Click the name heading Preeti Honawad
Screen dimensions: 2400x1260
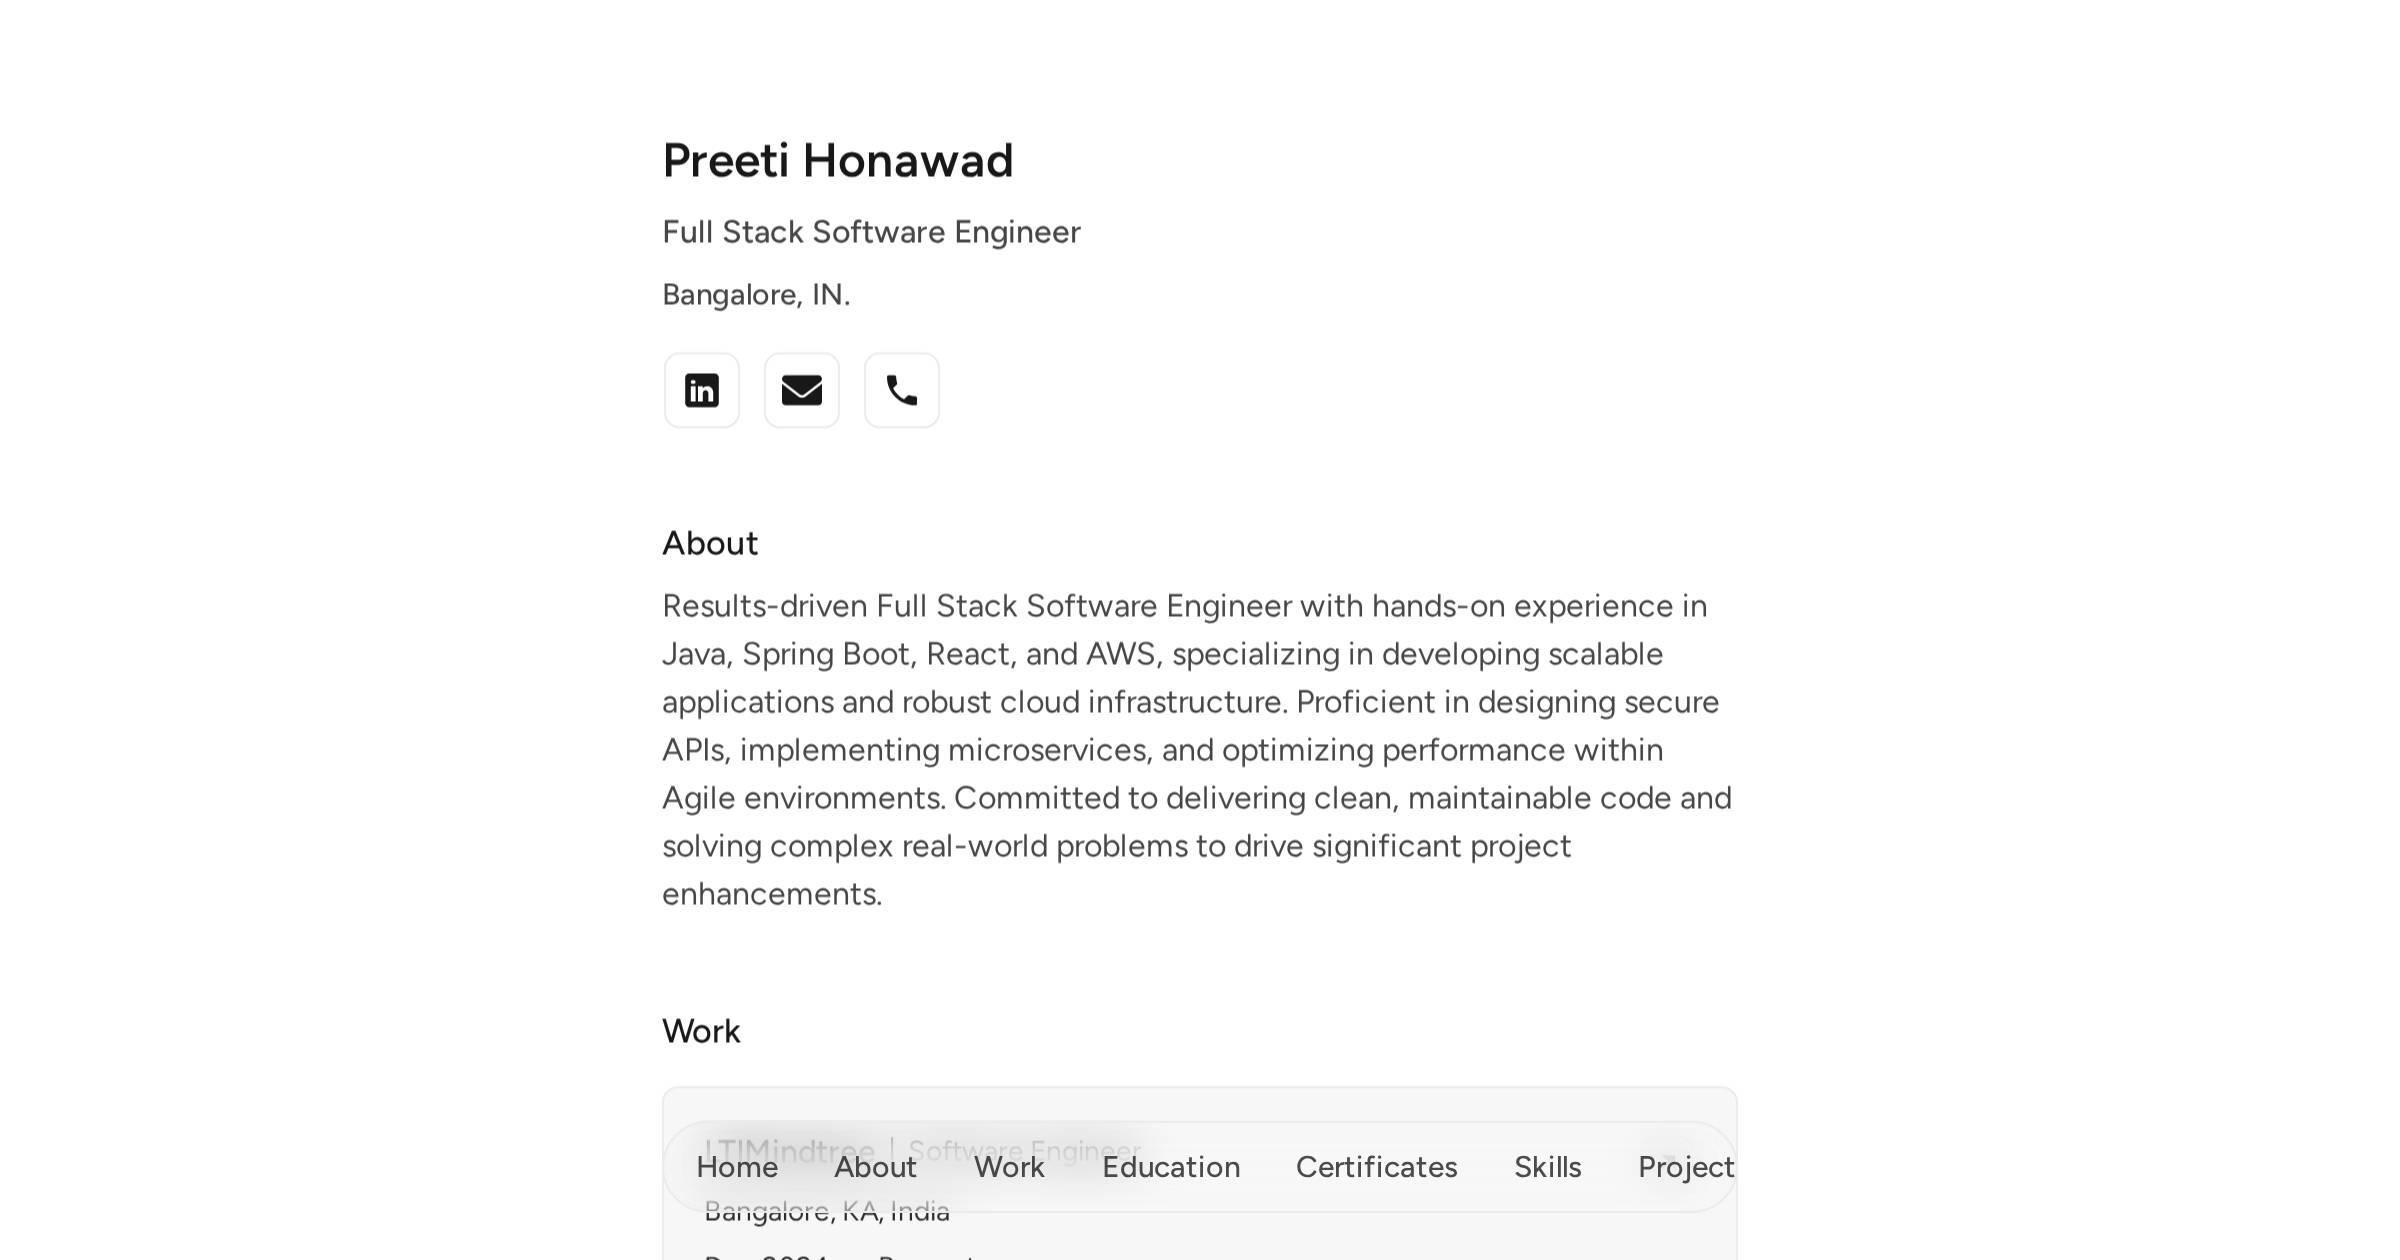[837, 160]
